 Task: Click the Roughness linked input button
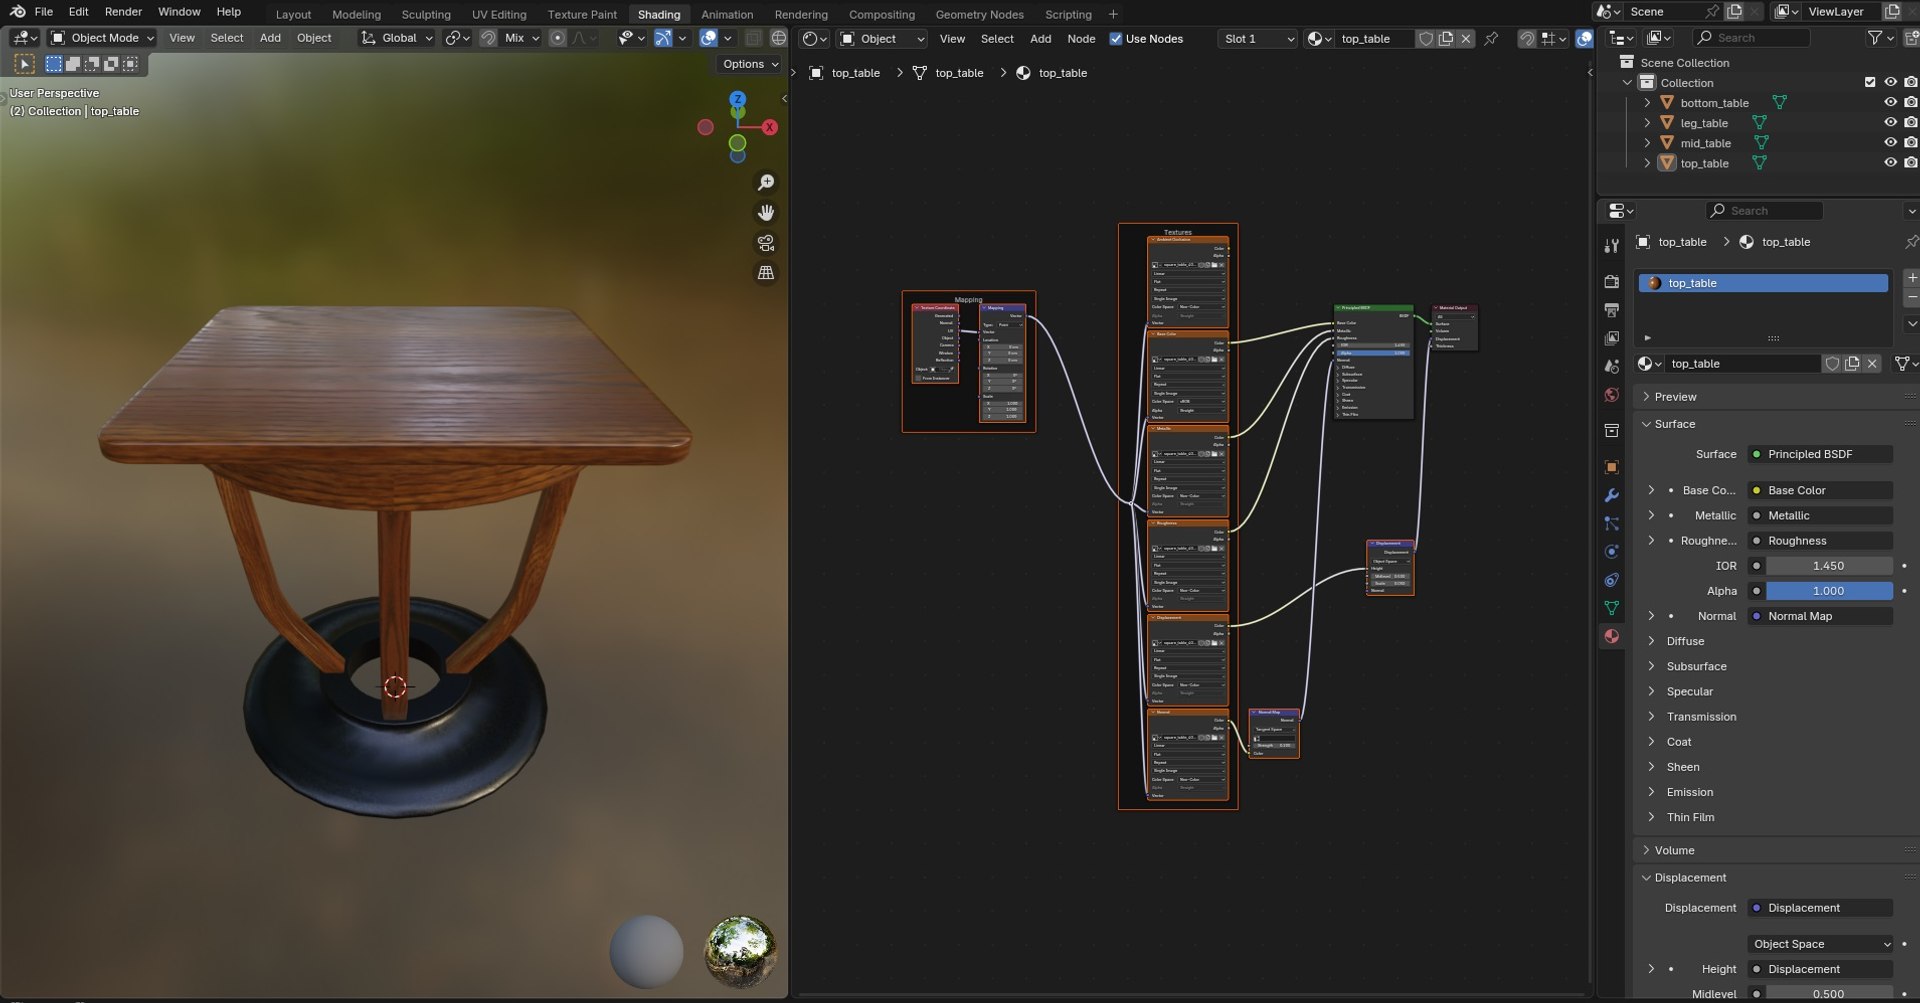tap(1820, 541)
